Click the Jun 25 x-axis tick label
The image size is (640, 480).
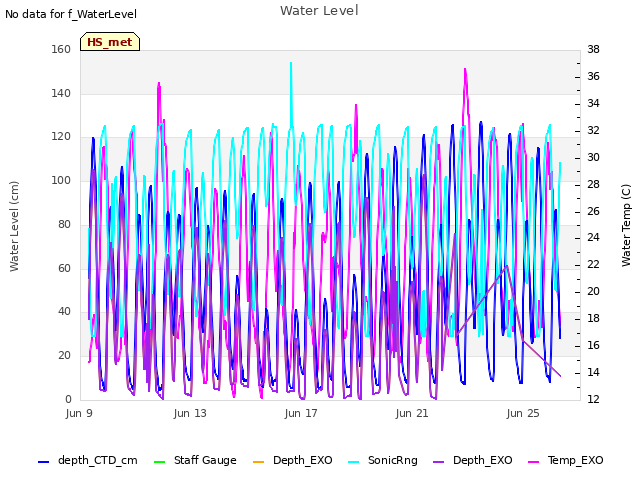(x=523, y=413)
